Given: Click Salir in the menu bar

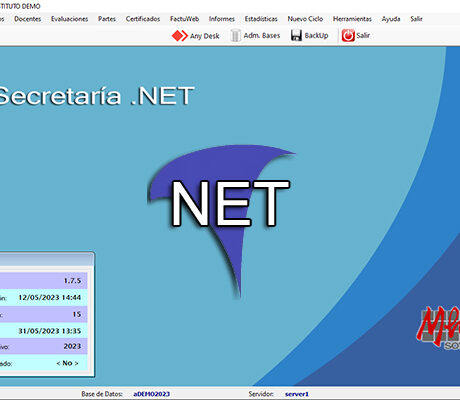Looking at the screenshot, I should pyautogui.click(x=416, y=19).
